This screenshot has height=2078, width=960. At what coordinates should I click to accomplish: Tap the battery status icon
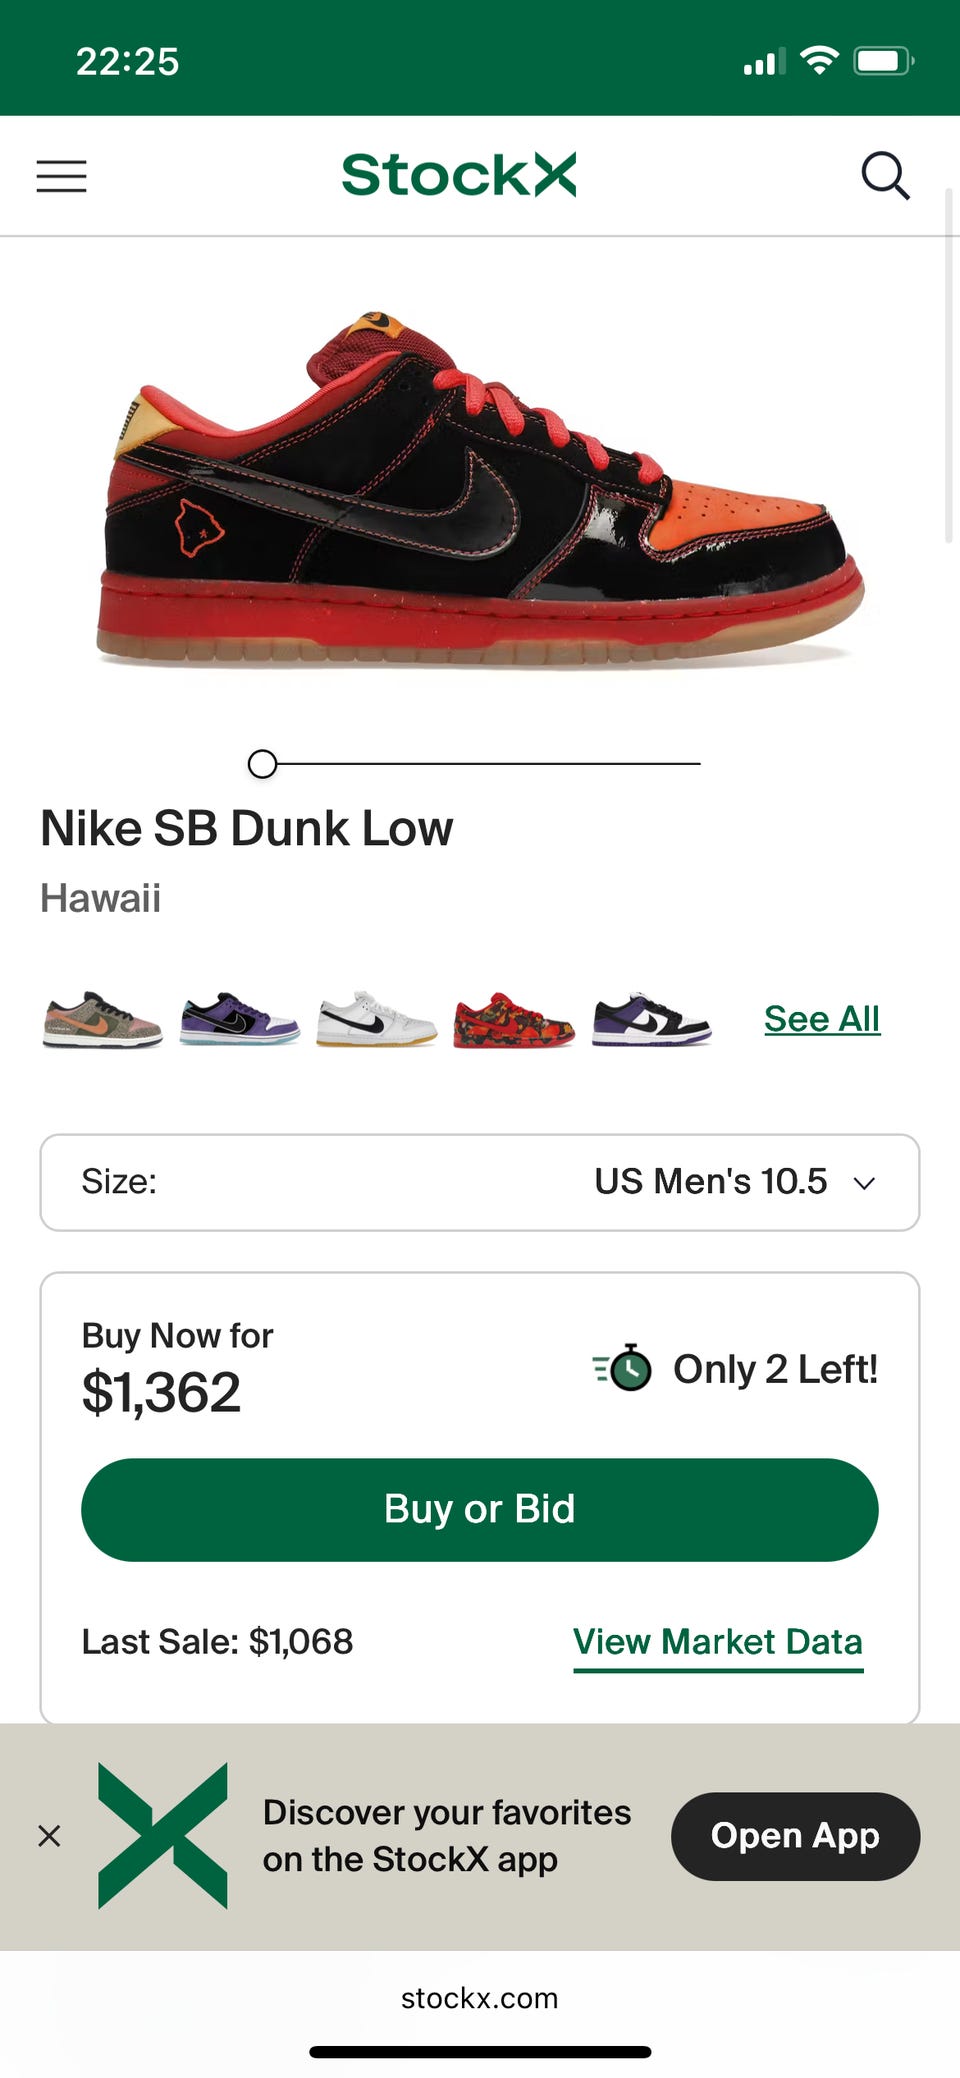point(883,61)
